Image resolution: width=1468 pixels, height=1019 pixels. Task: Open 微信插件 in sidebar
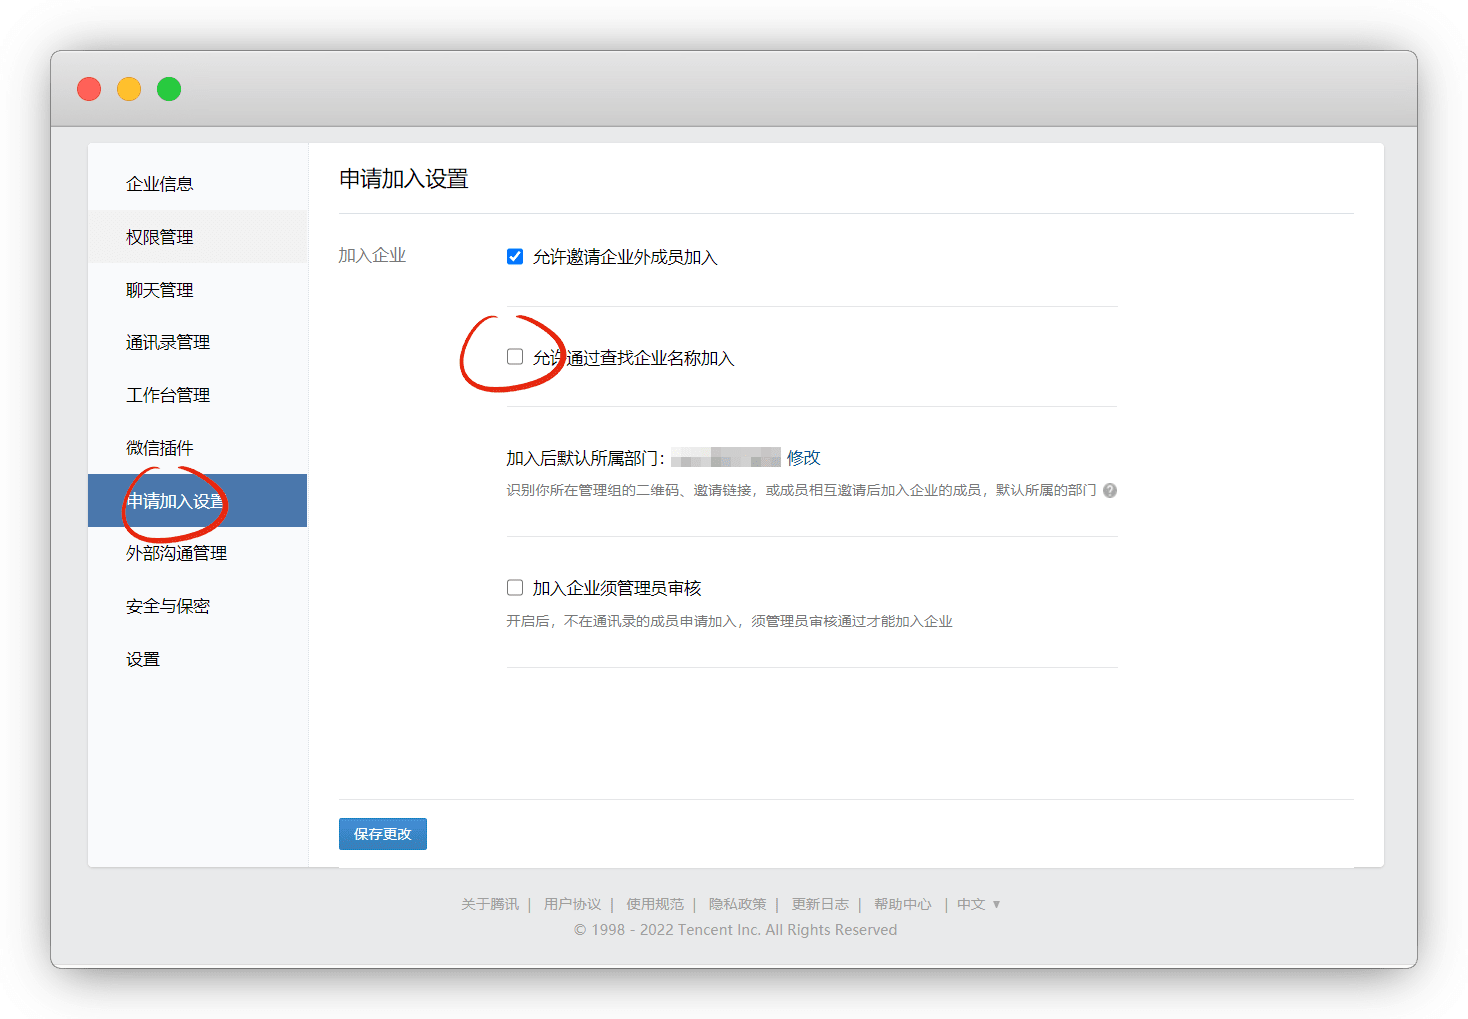[x=160, y=448]
